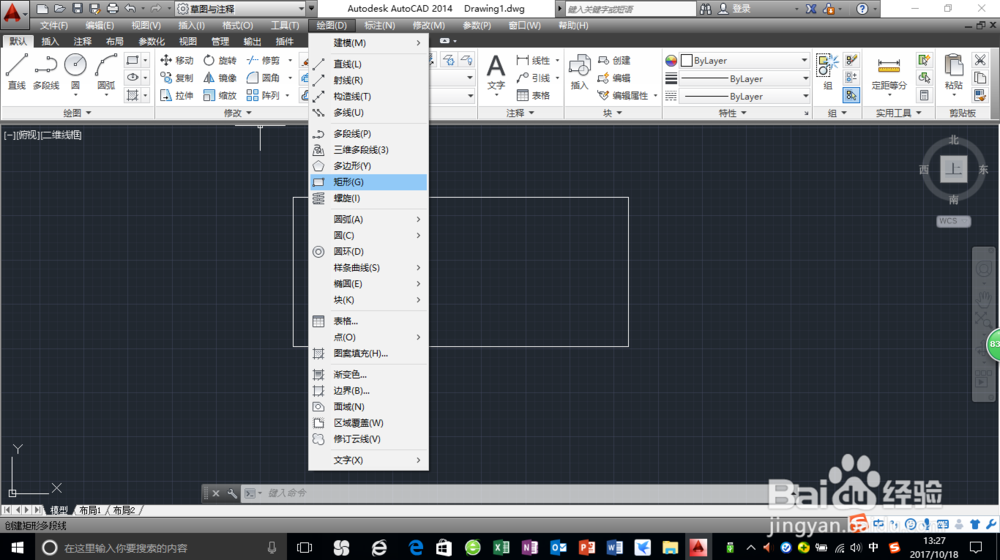Open the 圆弧(A) submenu

click(x=368, y=219)
